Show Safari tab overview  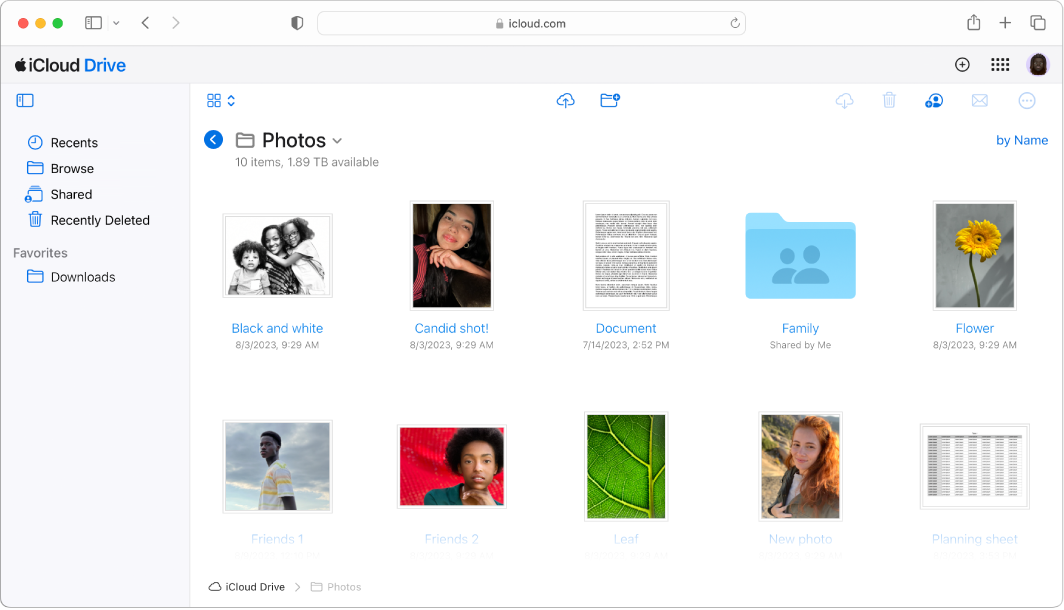tap(1038, 23)
